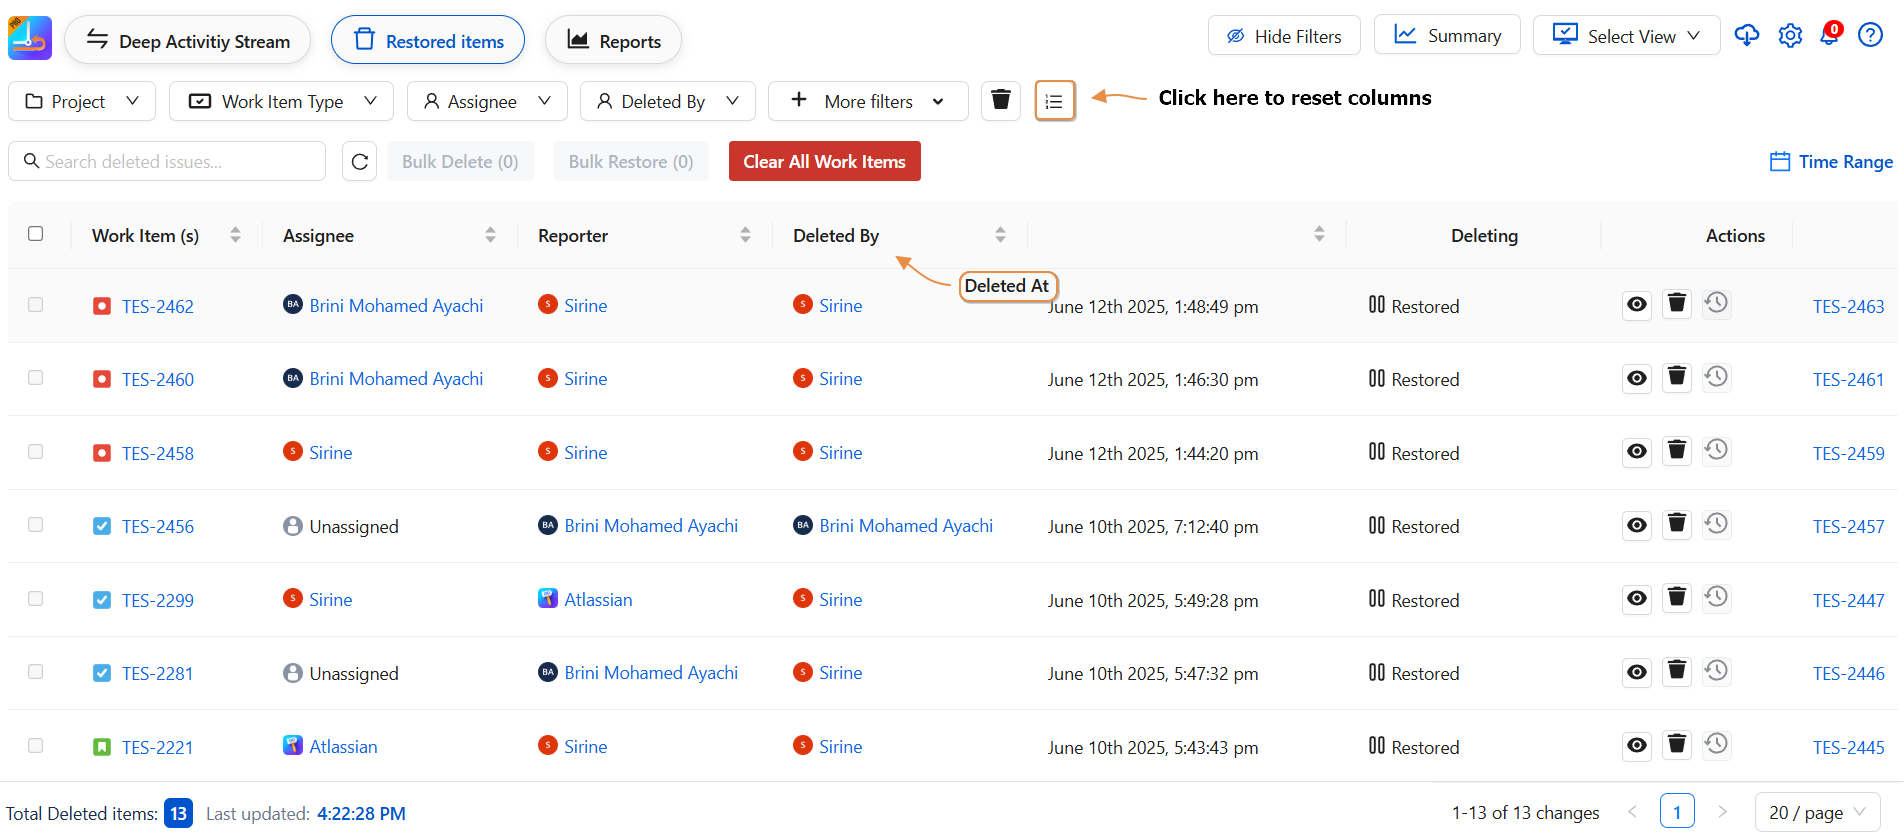Viewport: 1904px width, 838px height.
Task: Open the TES-2299 work item link
Action: [158, 600]
